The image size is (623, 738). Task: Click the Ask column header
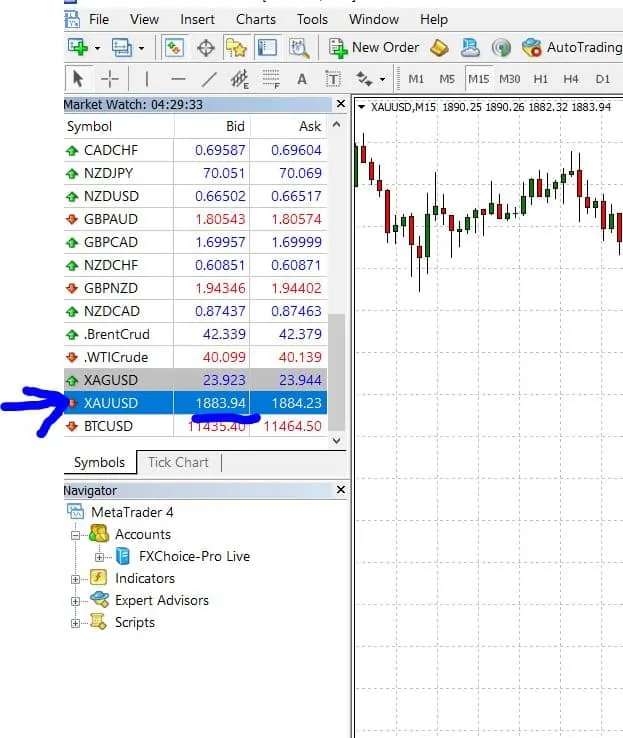[x=288, y=127]
